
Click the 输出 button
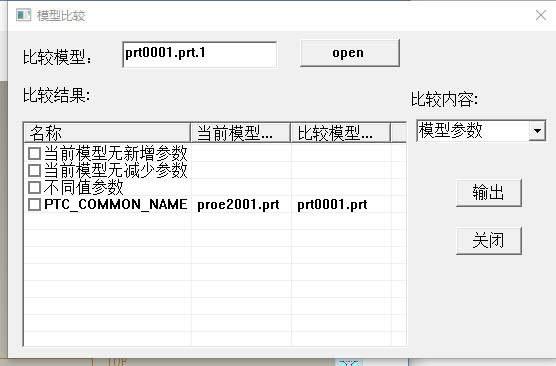pos(489,193)
